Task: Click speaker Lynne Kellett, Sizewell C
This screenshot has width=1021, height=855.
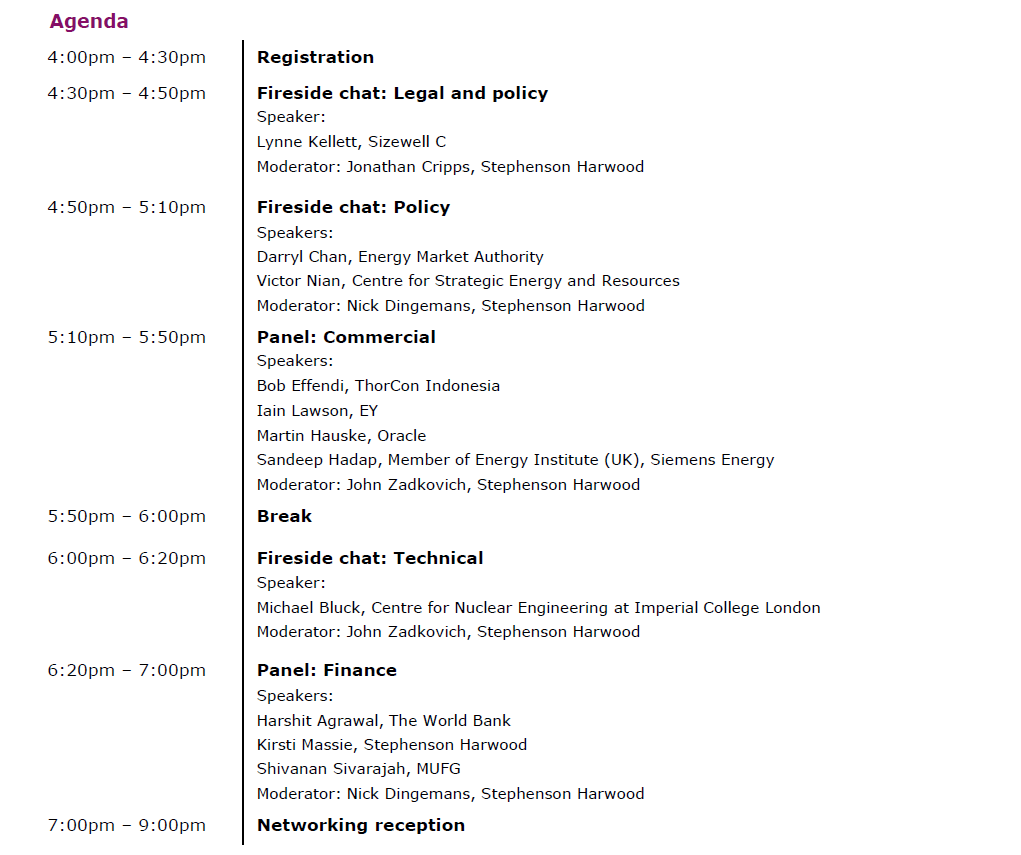Action: pyautogui.click(x=351, y=142)
